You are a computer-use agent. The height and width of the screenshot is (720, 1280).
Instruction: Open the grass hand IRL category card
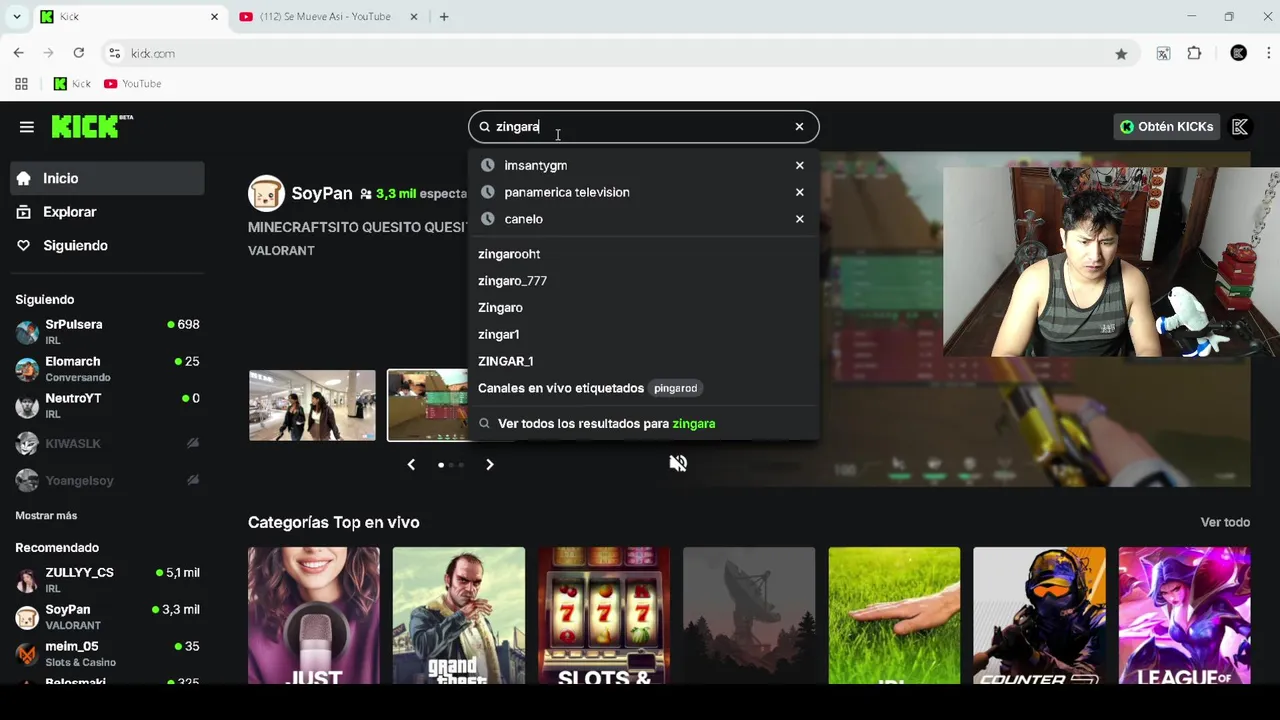click(x=894, y=615)
